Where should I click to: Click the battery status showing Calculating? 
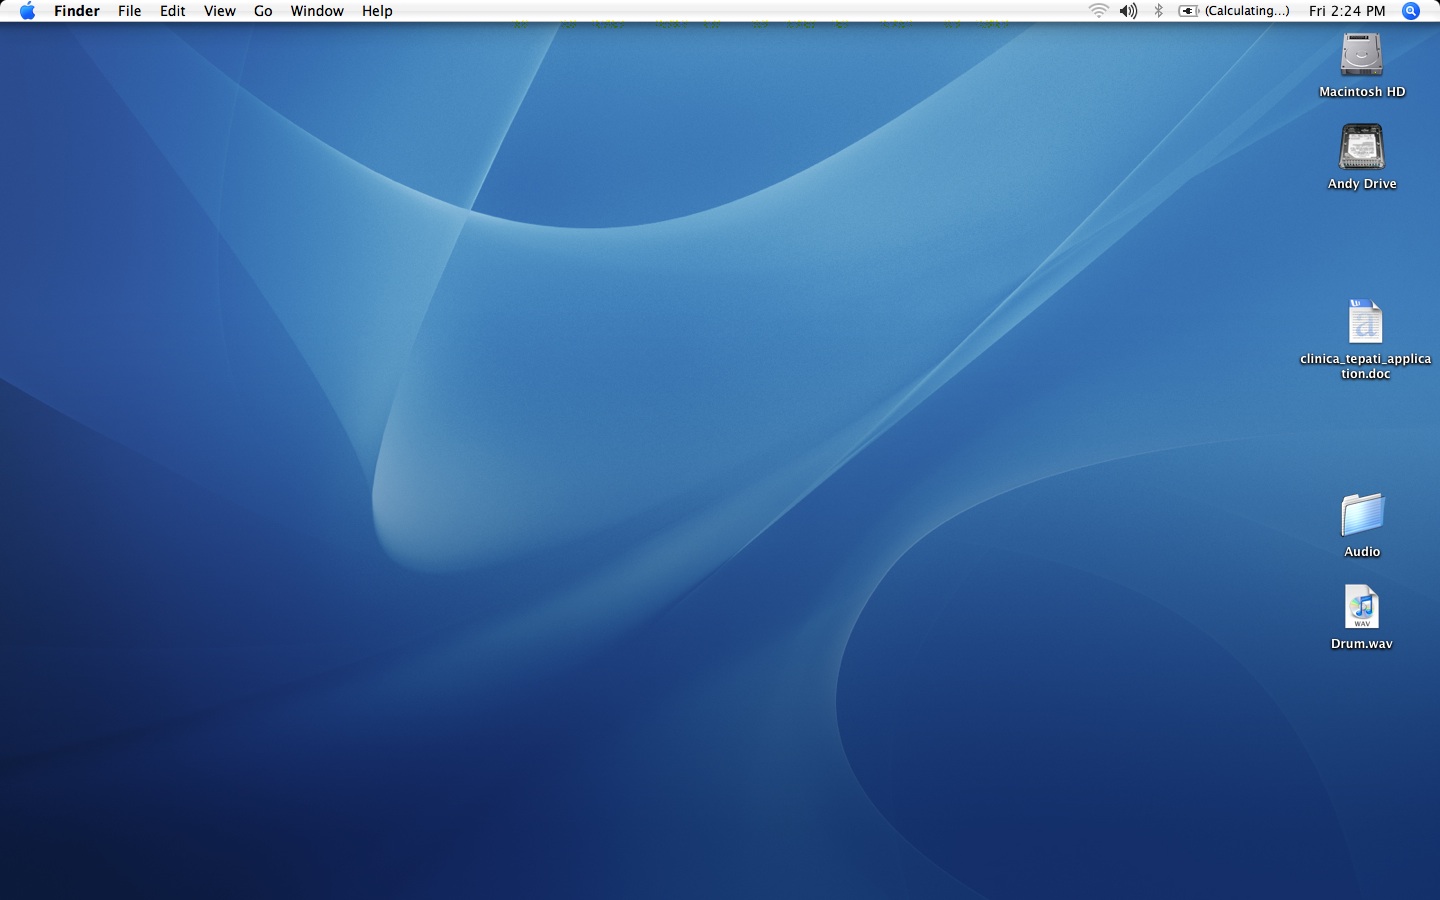[1236, 11]
